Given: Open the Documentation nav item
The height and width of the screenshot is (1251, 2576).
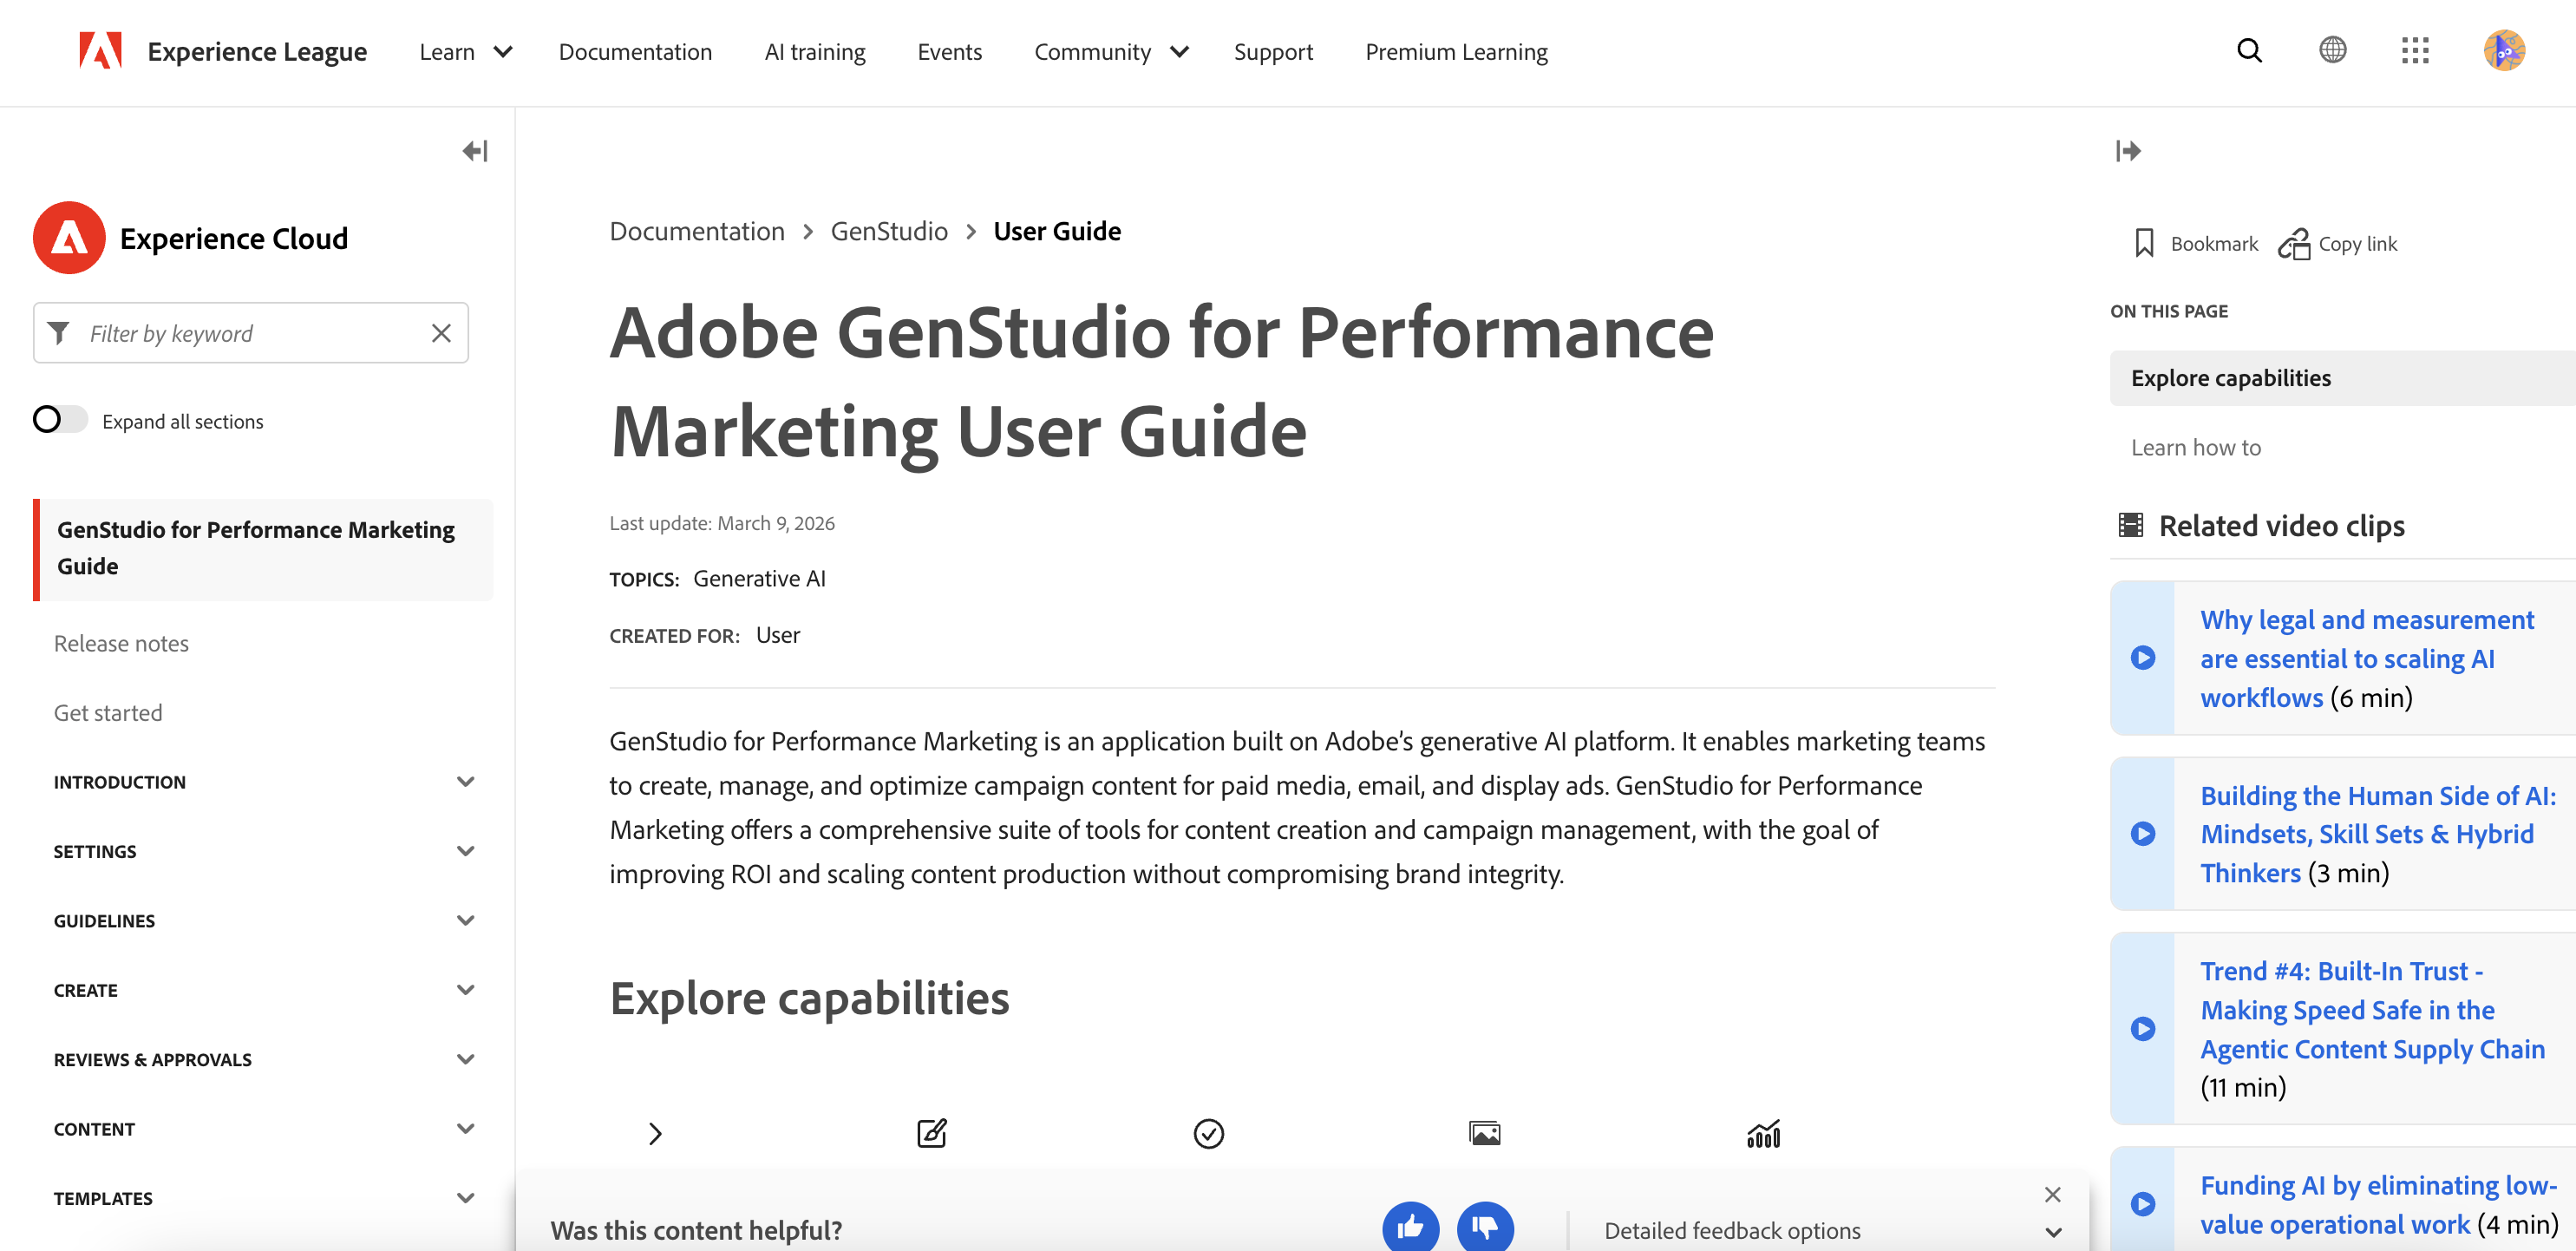Looking at the screenshot, I should tap(635, 52).
